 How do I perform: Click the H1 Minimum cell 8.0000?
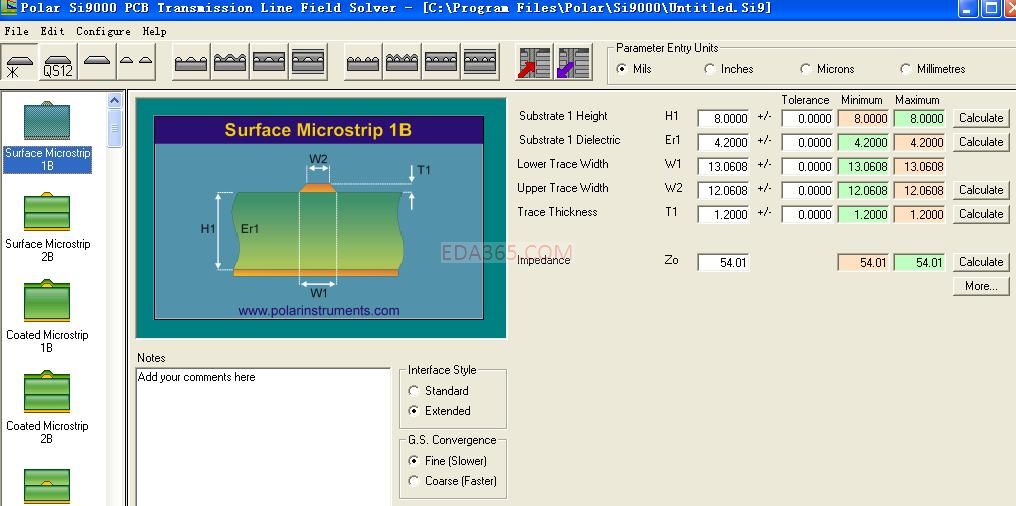pos(863,119)
